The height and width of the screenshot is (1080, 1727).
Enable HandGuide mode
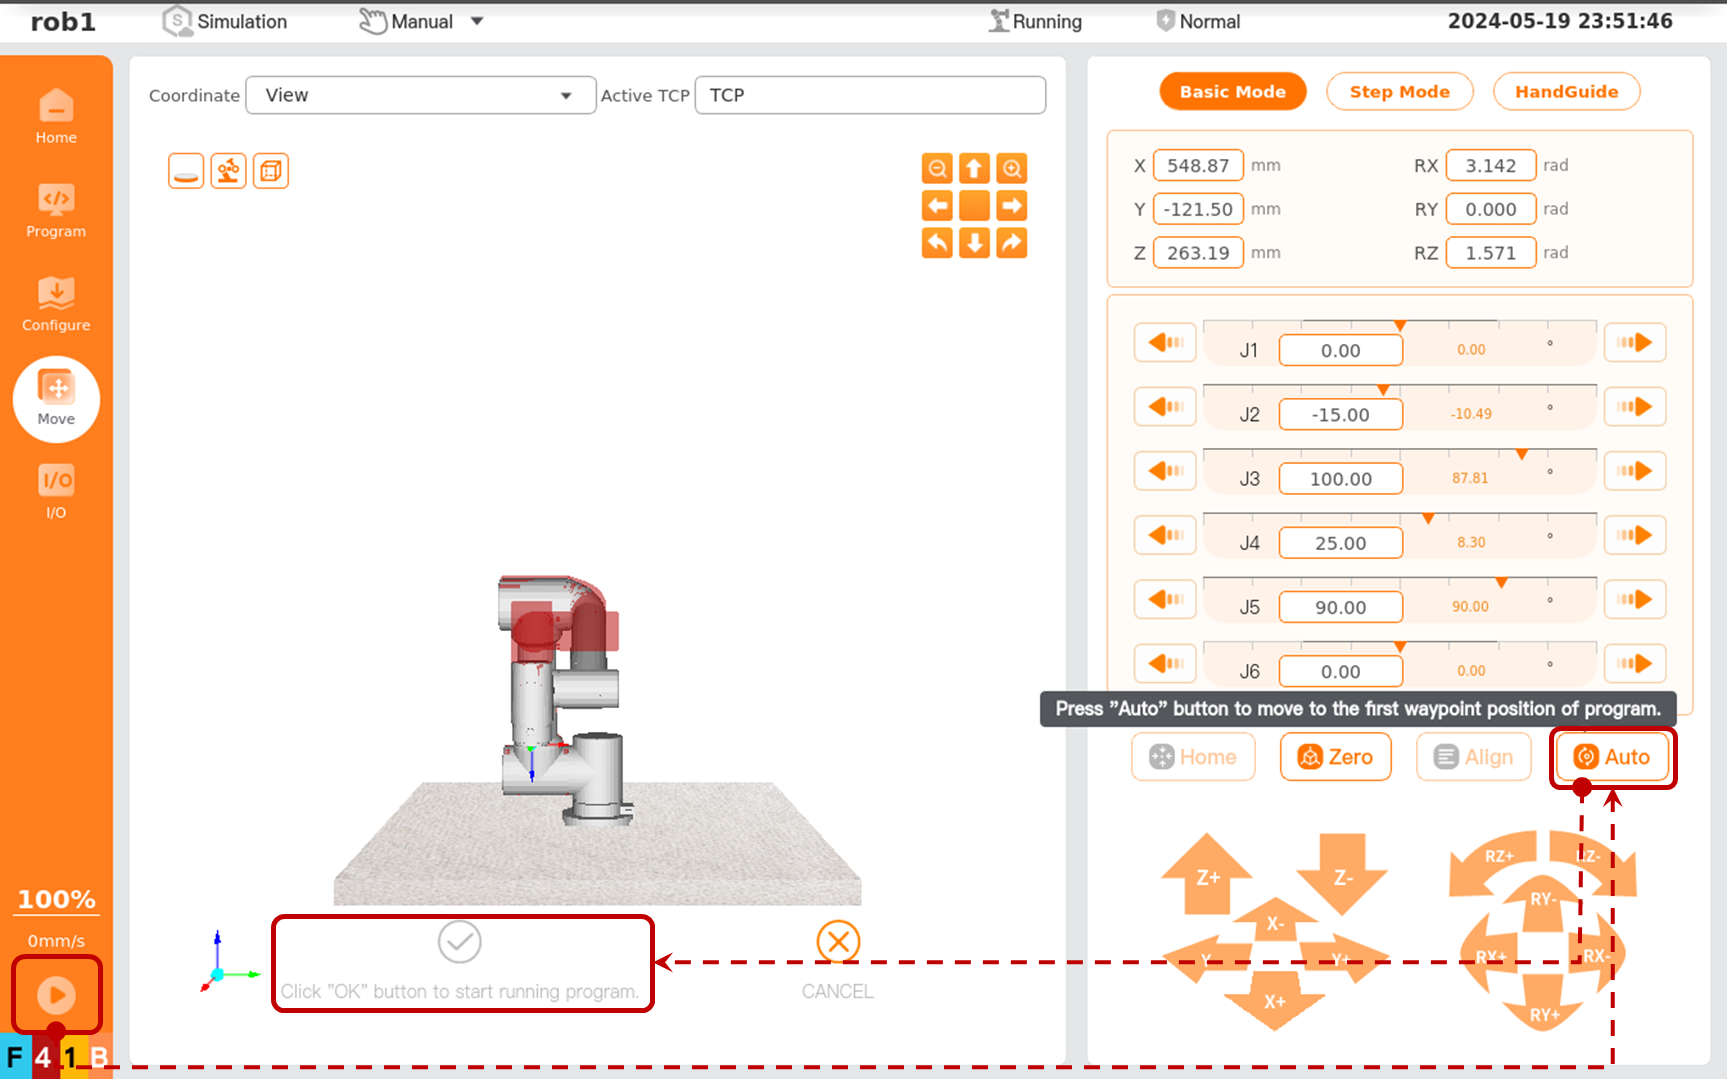pos(1566,92)
